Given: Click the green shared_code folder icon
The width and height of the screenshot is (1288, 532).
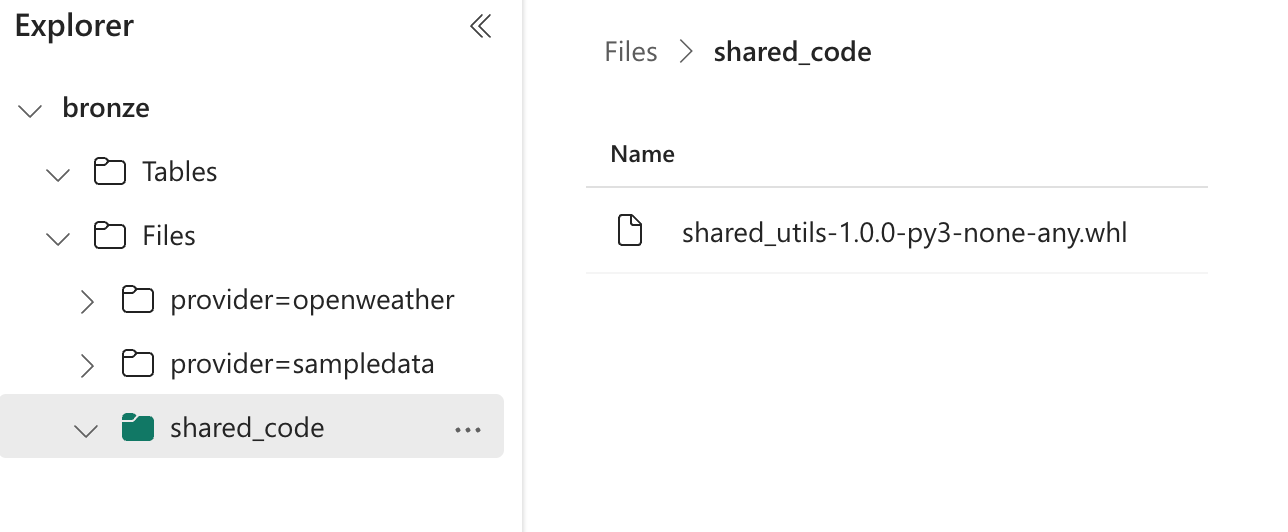Looking at the screenshot, I should tap(137, 428).
